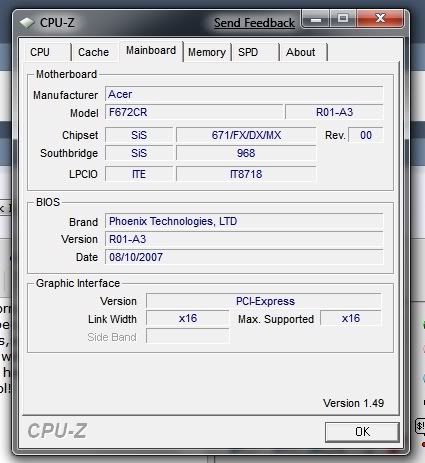Click the Manufacturer label
The height and width of the screenshot is (463, 425).
coord(65,95)
